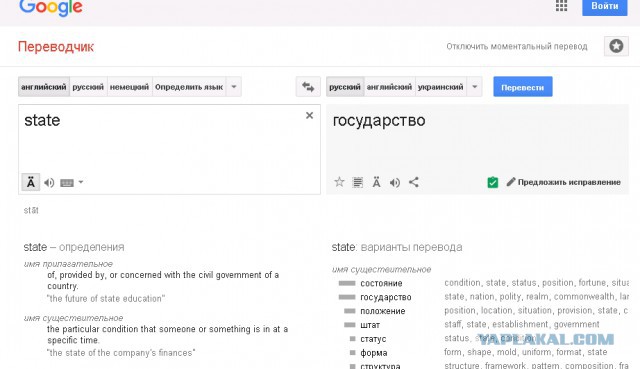Screen dimensions: 640x369
Task: Save translation with the star icon
Action: coord(339,182)
